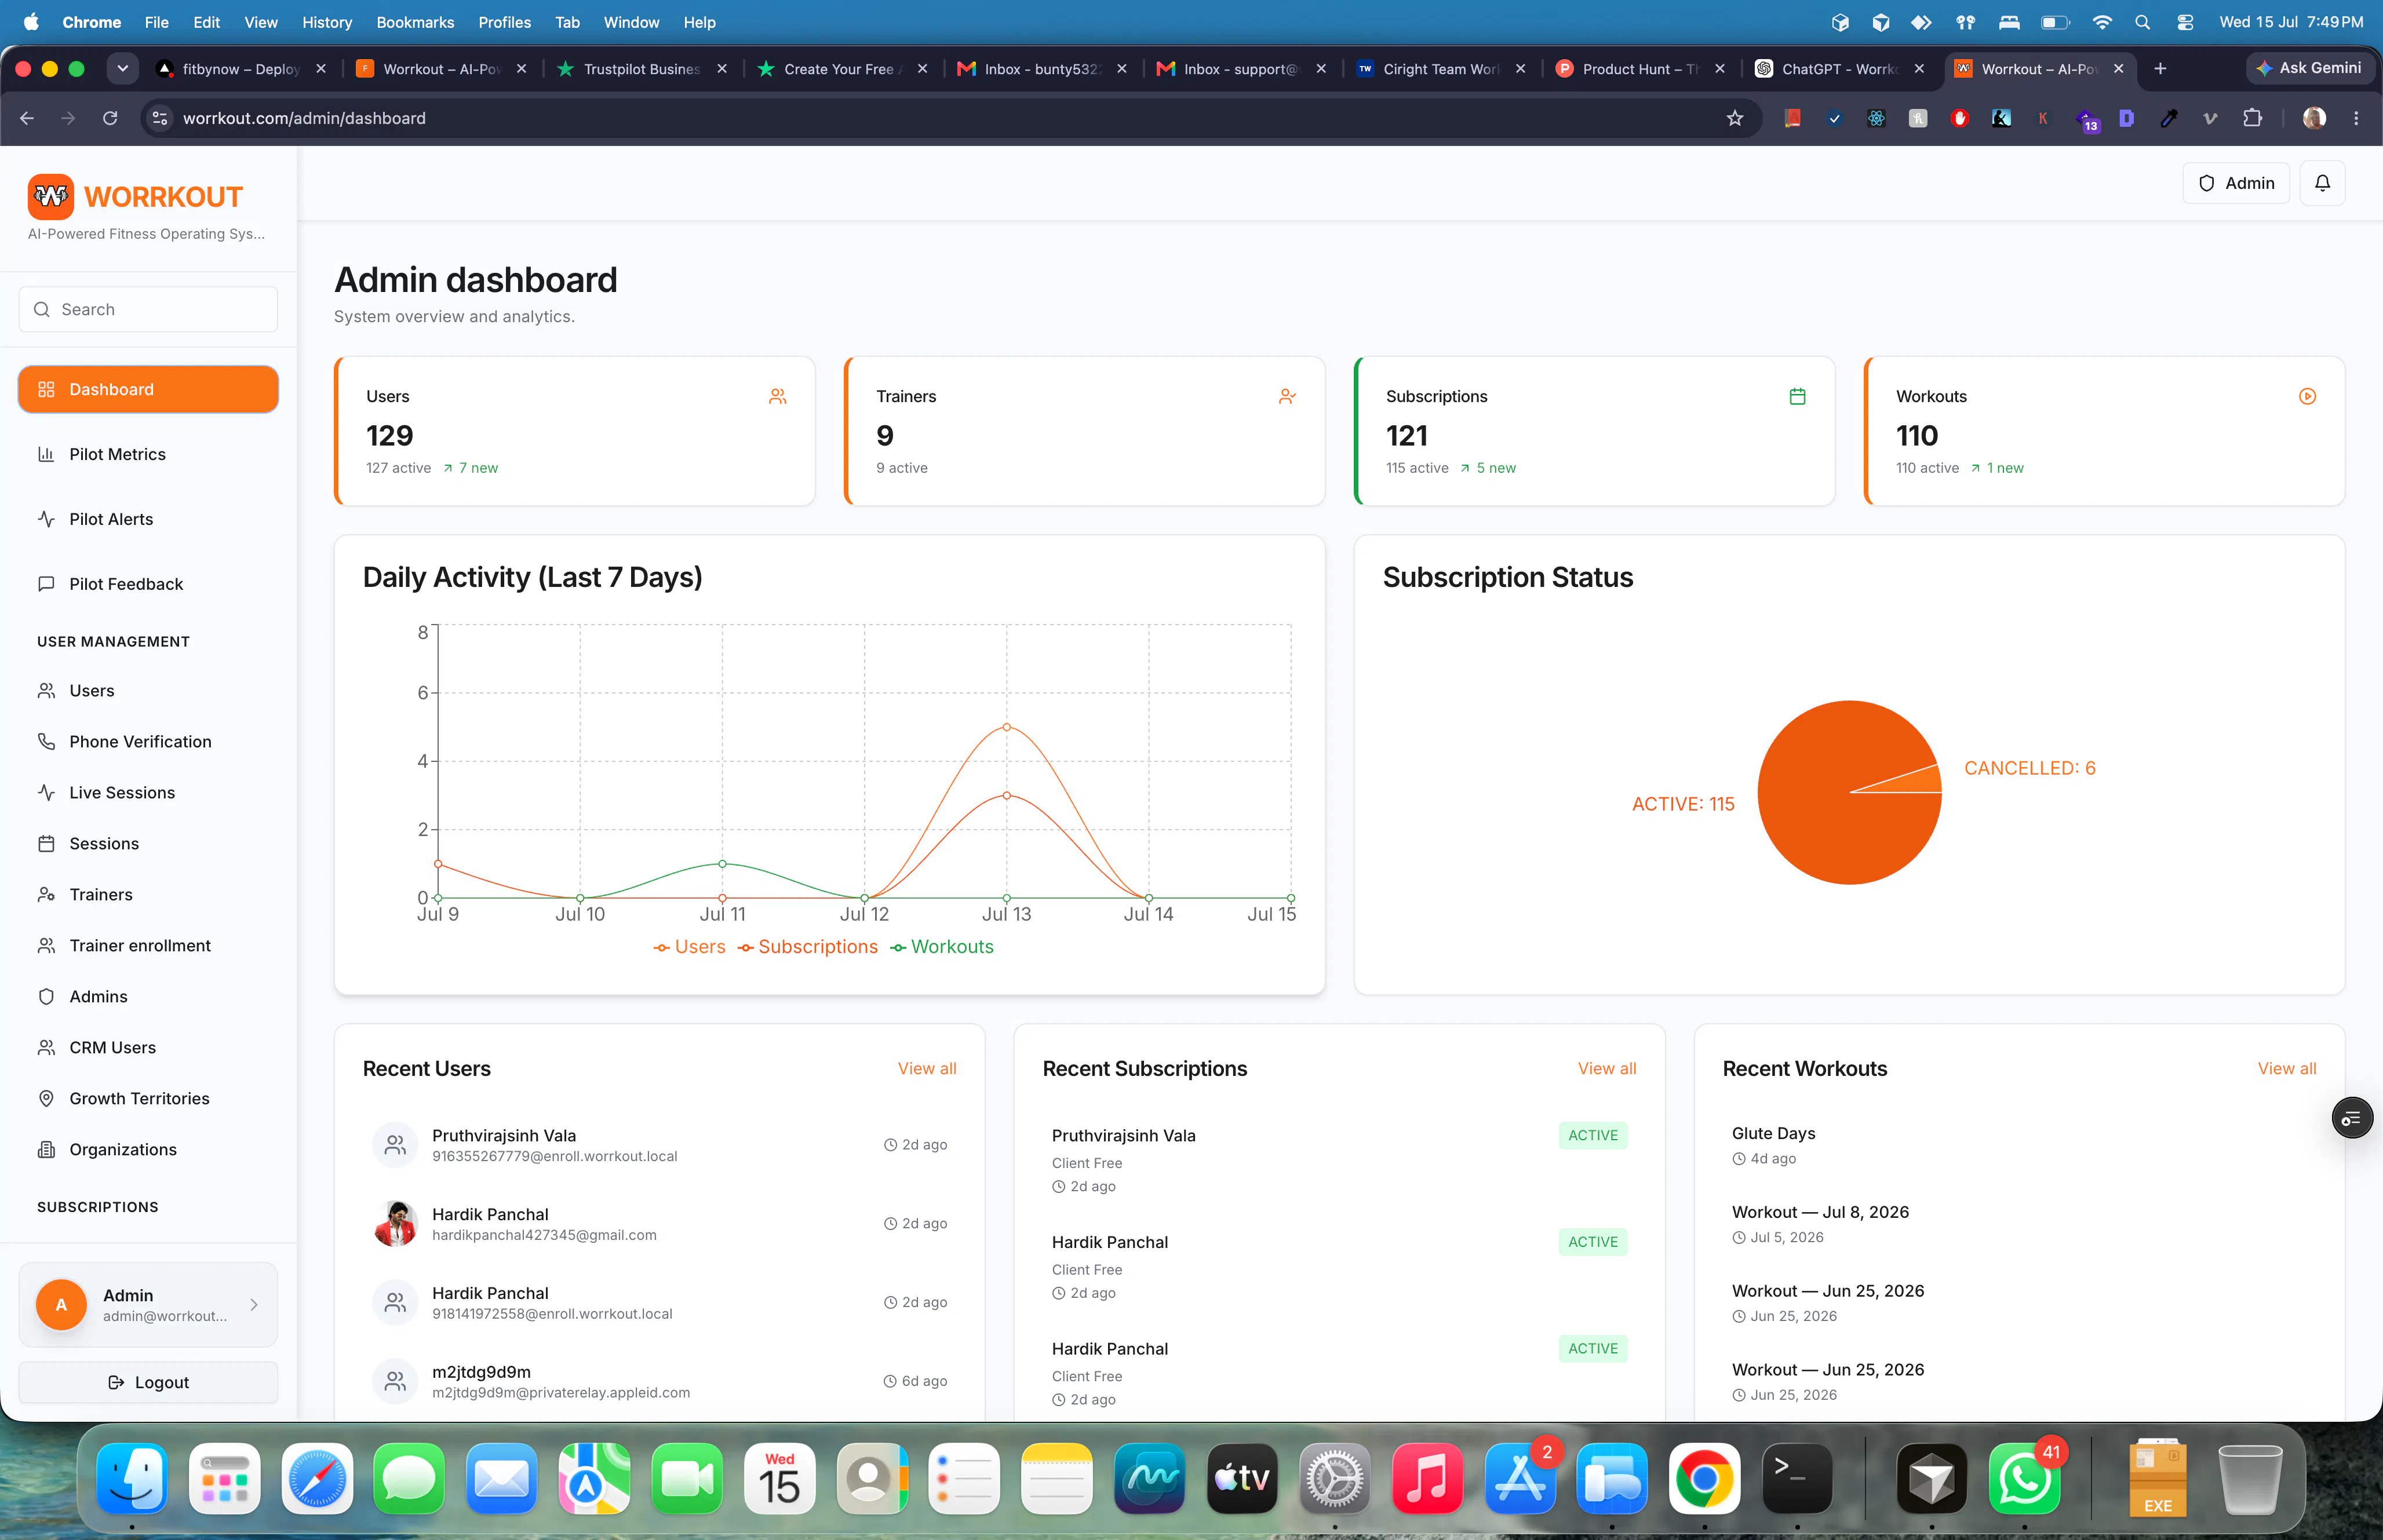Click the Workouts card play icon
The height and width of the screenshot is (1540, 2383).
click(2307, 397)
